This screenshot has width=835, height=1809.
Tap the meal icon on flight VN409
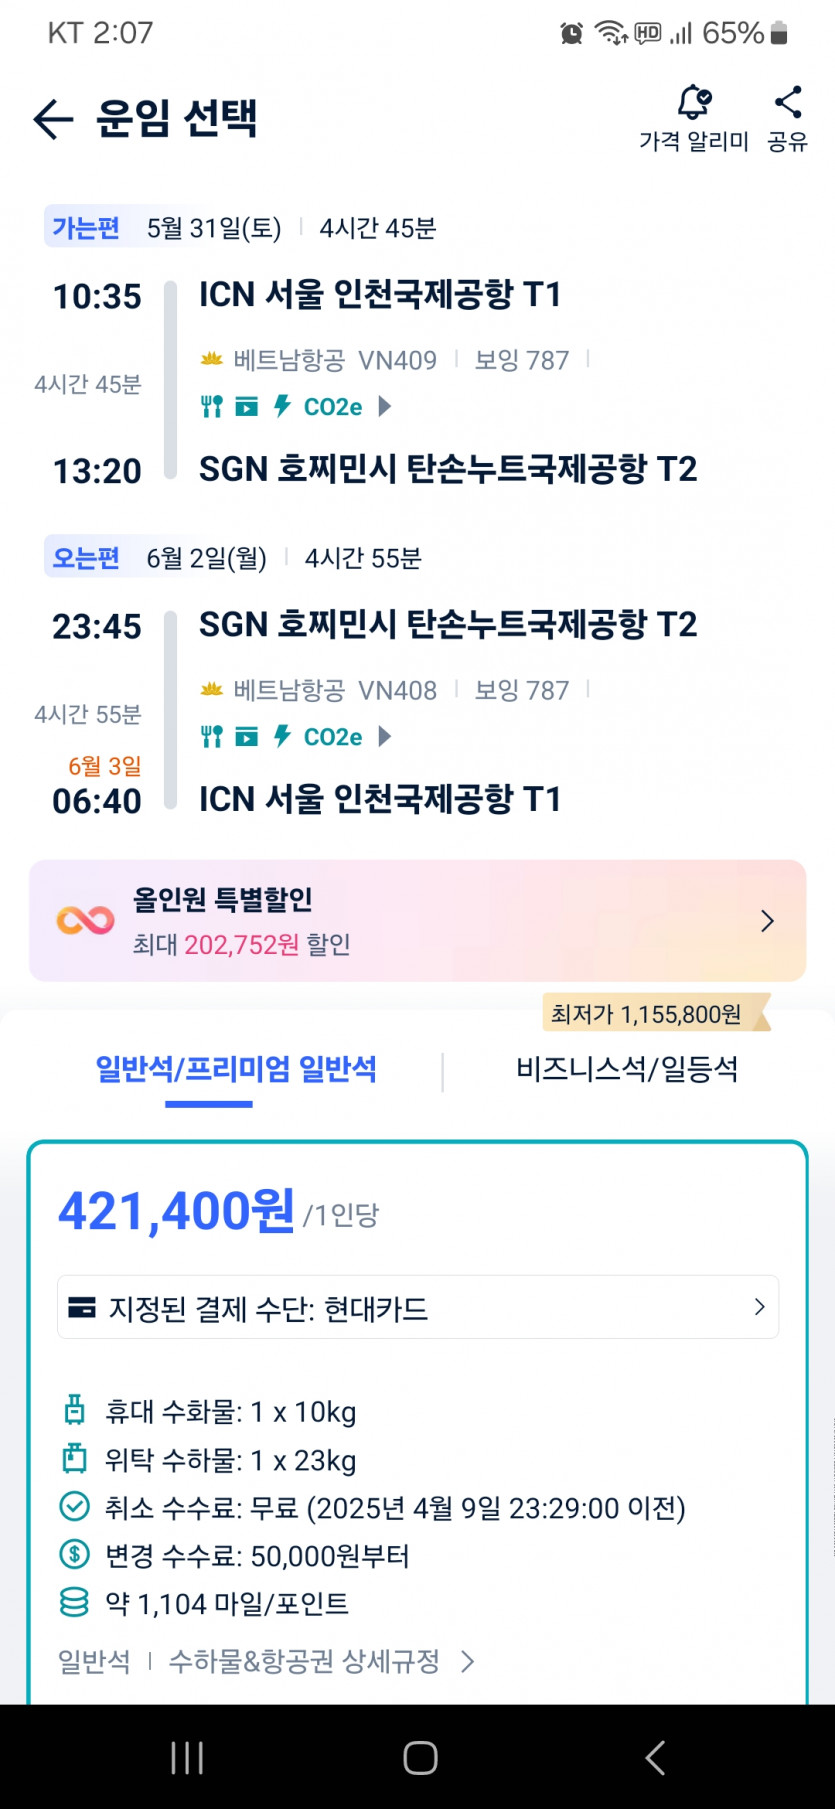[212, 407]
